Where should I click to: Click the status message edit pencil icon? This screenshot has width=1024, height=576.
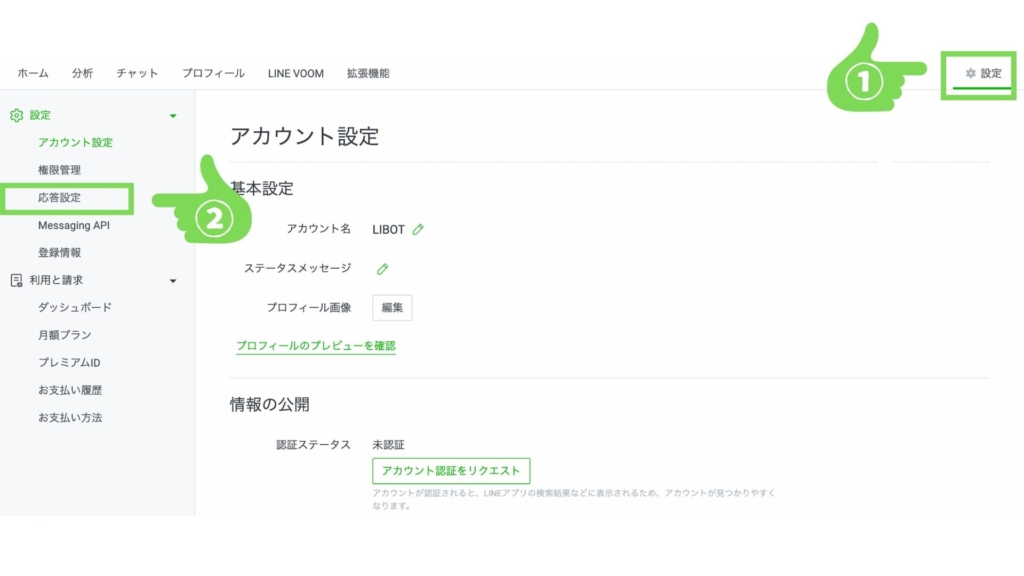click(382, 269)
